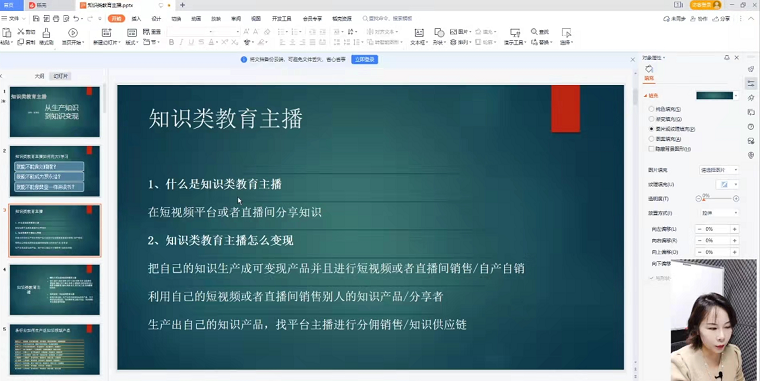The width and height of the screenshot is (760, 381).
Task: Click the Format Painter brush icon
Action: [46, 32]
